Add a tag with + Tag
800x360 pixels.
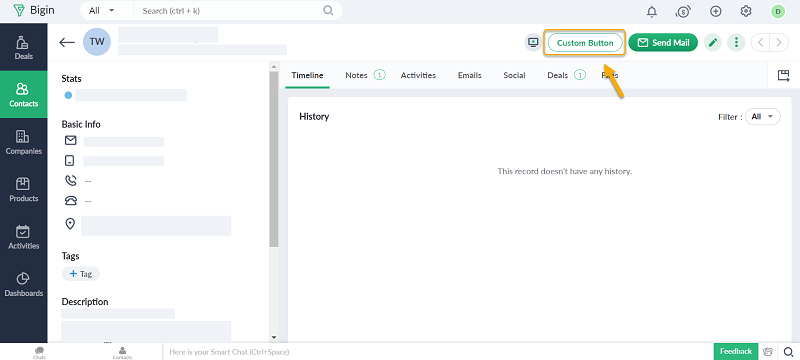tap(81, 274)
